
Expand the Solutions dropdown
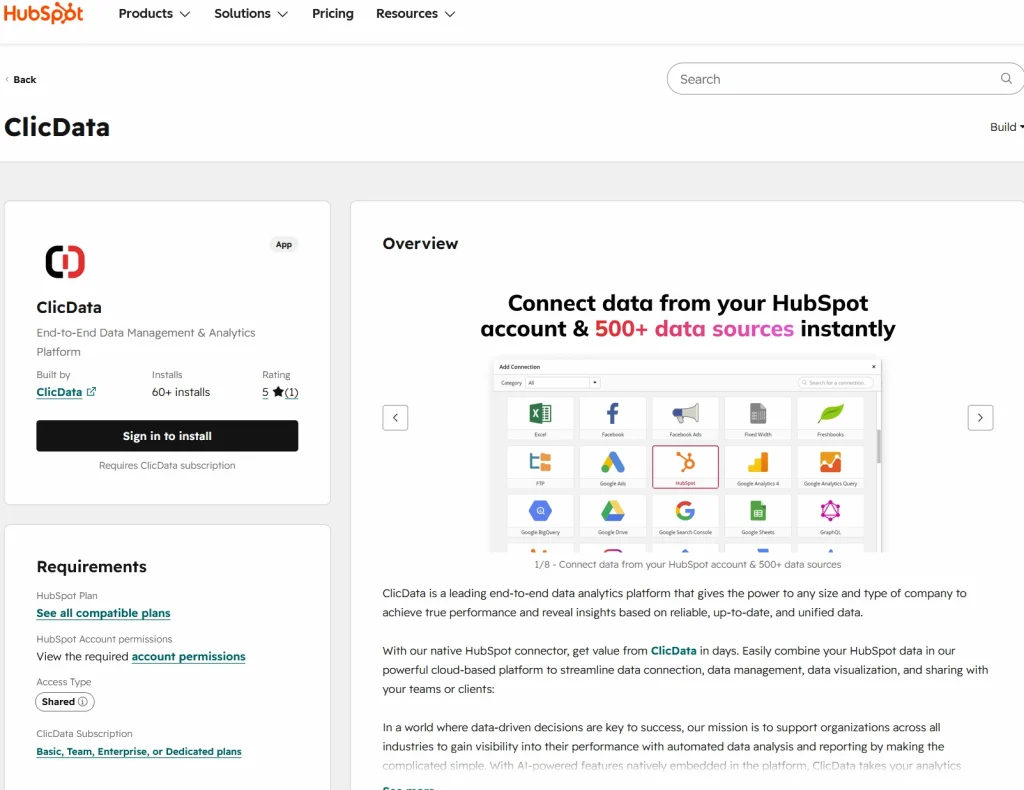point(251,14)
